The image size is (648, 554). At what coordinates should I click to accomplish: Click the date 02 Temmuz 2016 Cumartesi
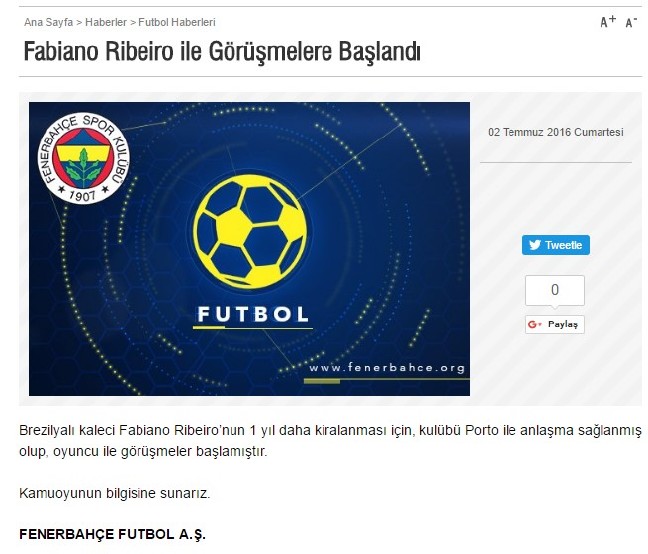coord(555,132)
